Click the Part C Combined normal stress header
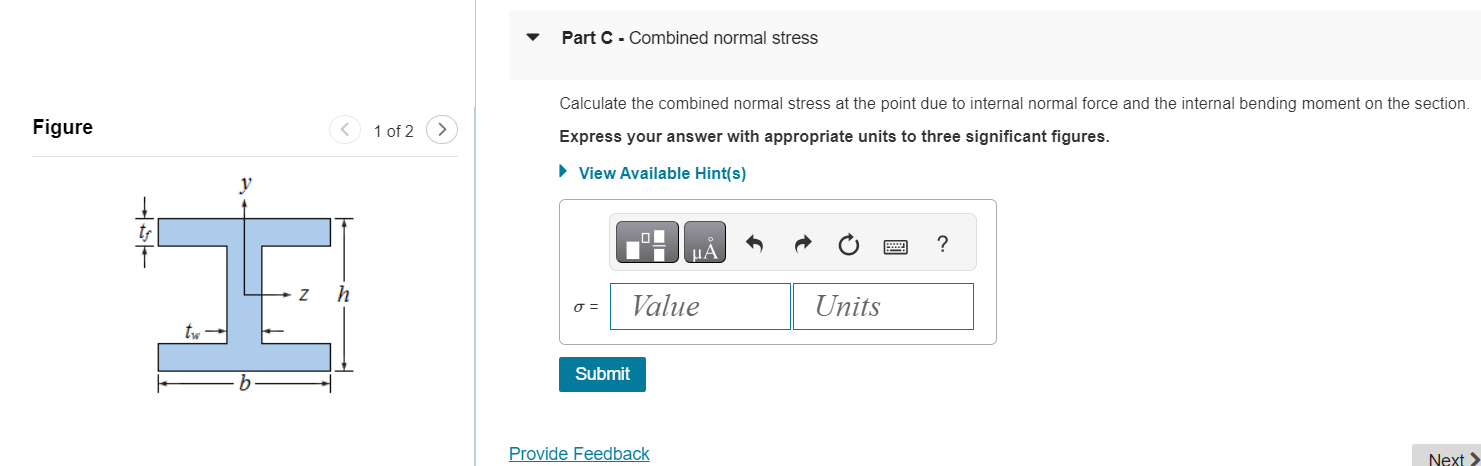 pyautogui.click(x=690, y=38)
